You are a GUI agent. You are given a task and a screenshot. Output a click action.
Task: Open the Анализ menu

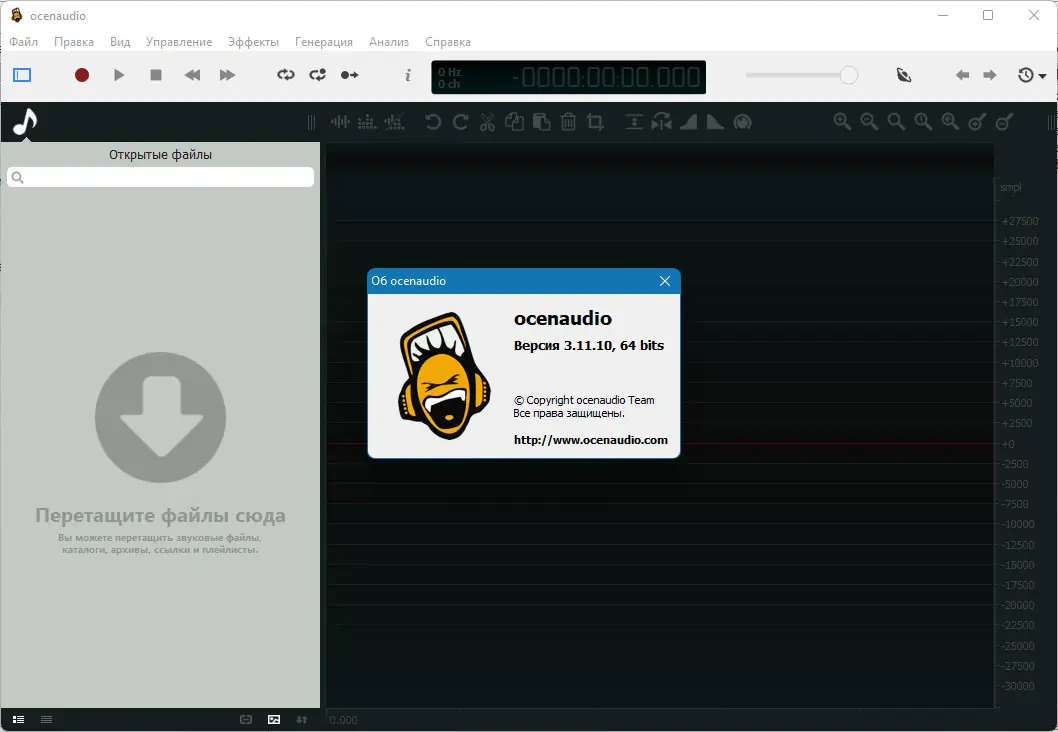click(x=389, y=42)
